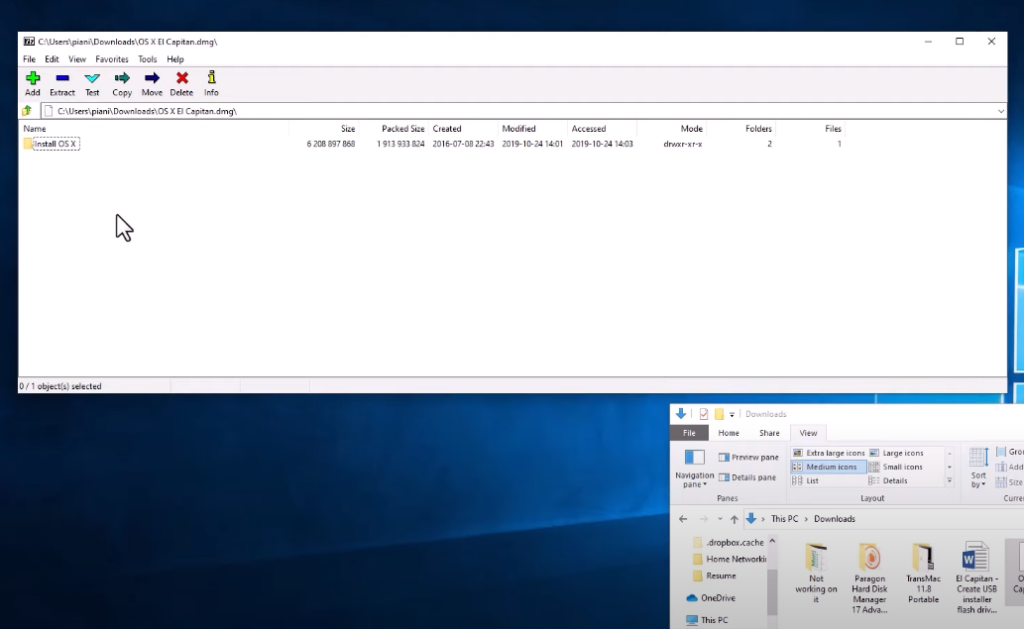Toggle Details pane in Explorer
1024x629 pixels.
747,477
